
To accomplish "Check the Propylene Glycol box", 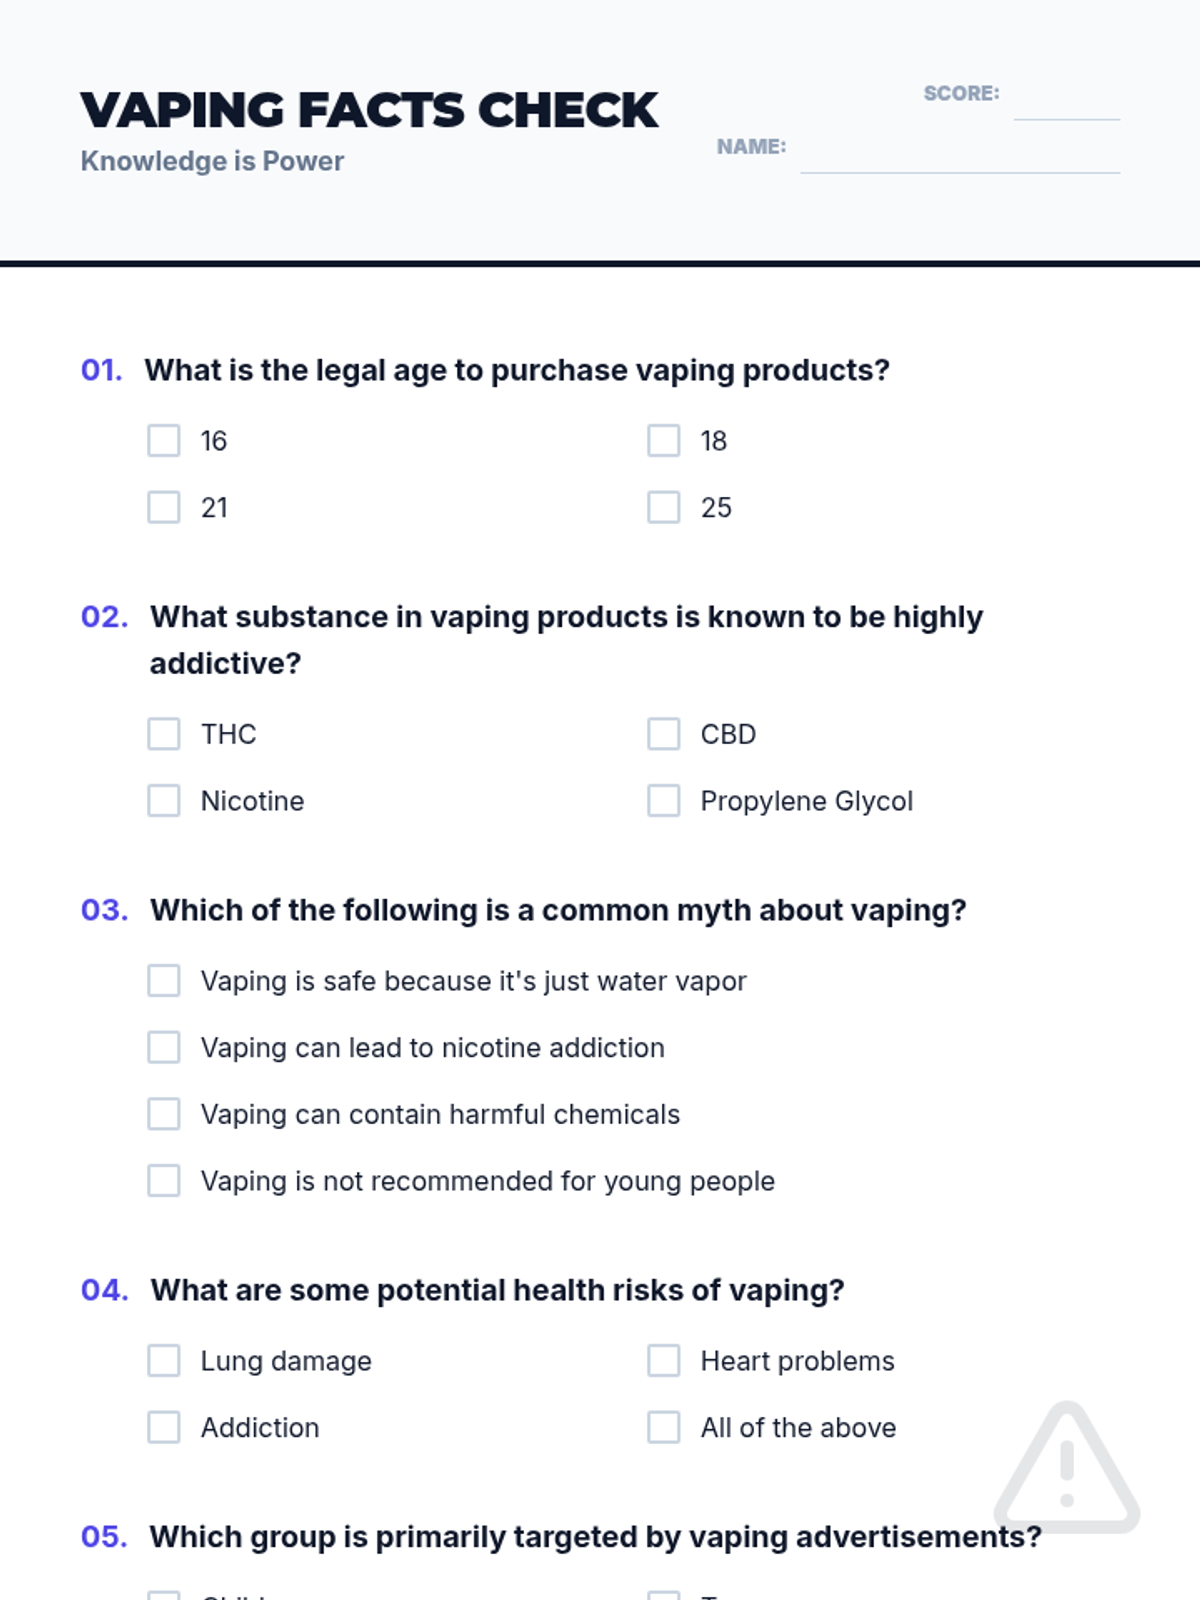I will pyautogui.click(x=663, y=801).
